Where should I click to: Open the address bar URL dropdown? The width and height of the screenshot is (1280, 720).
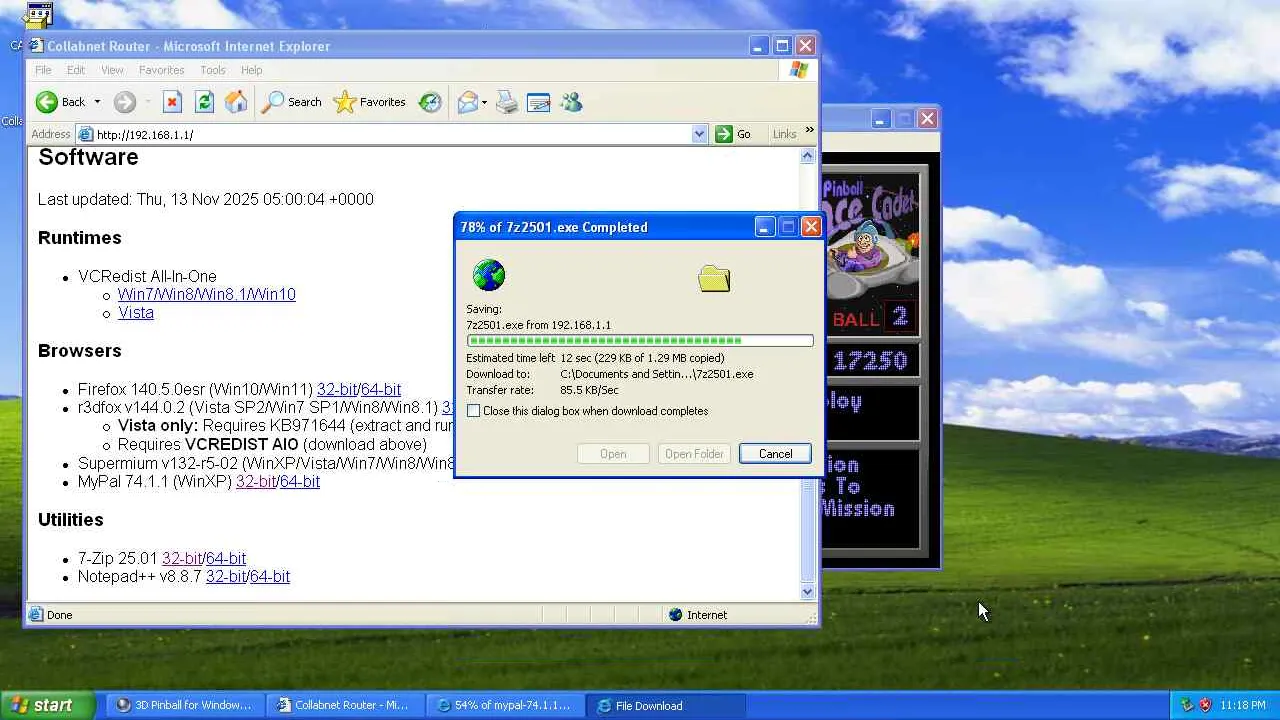[699, 134]
